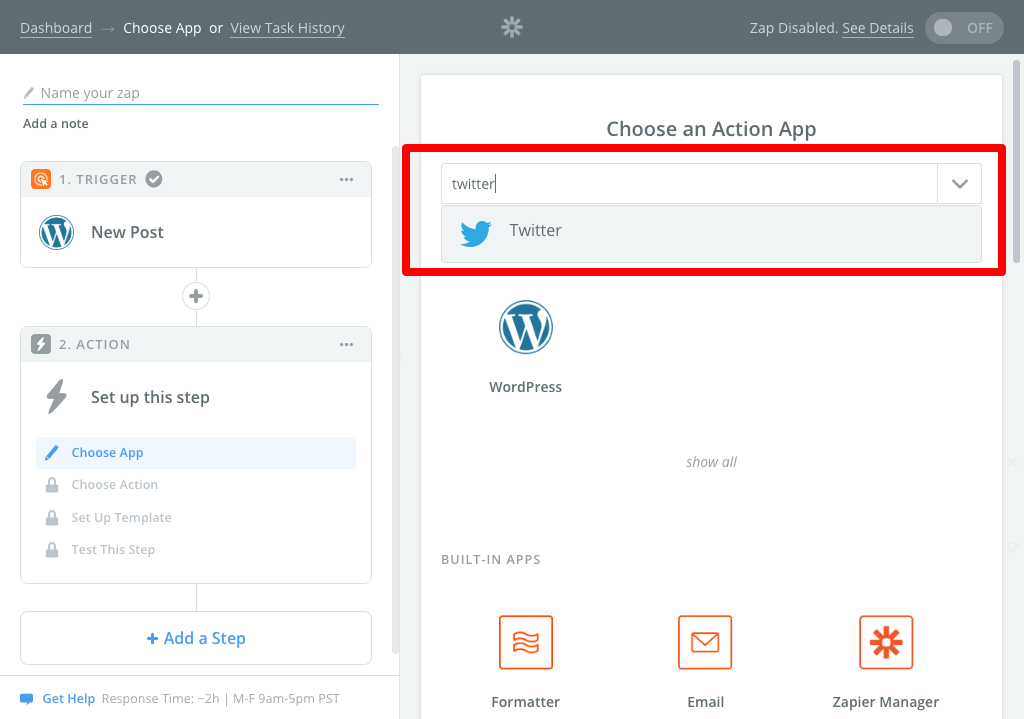
Task: Click the Add a Step button
Action: pyautogui.click(x=196, y=638)
